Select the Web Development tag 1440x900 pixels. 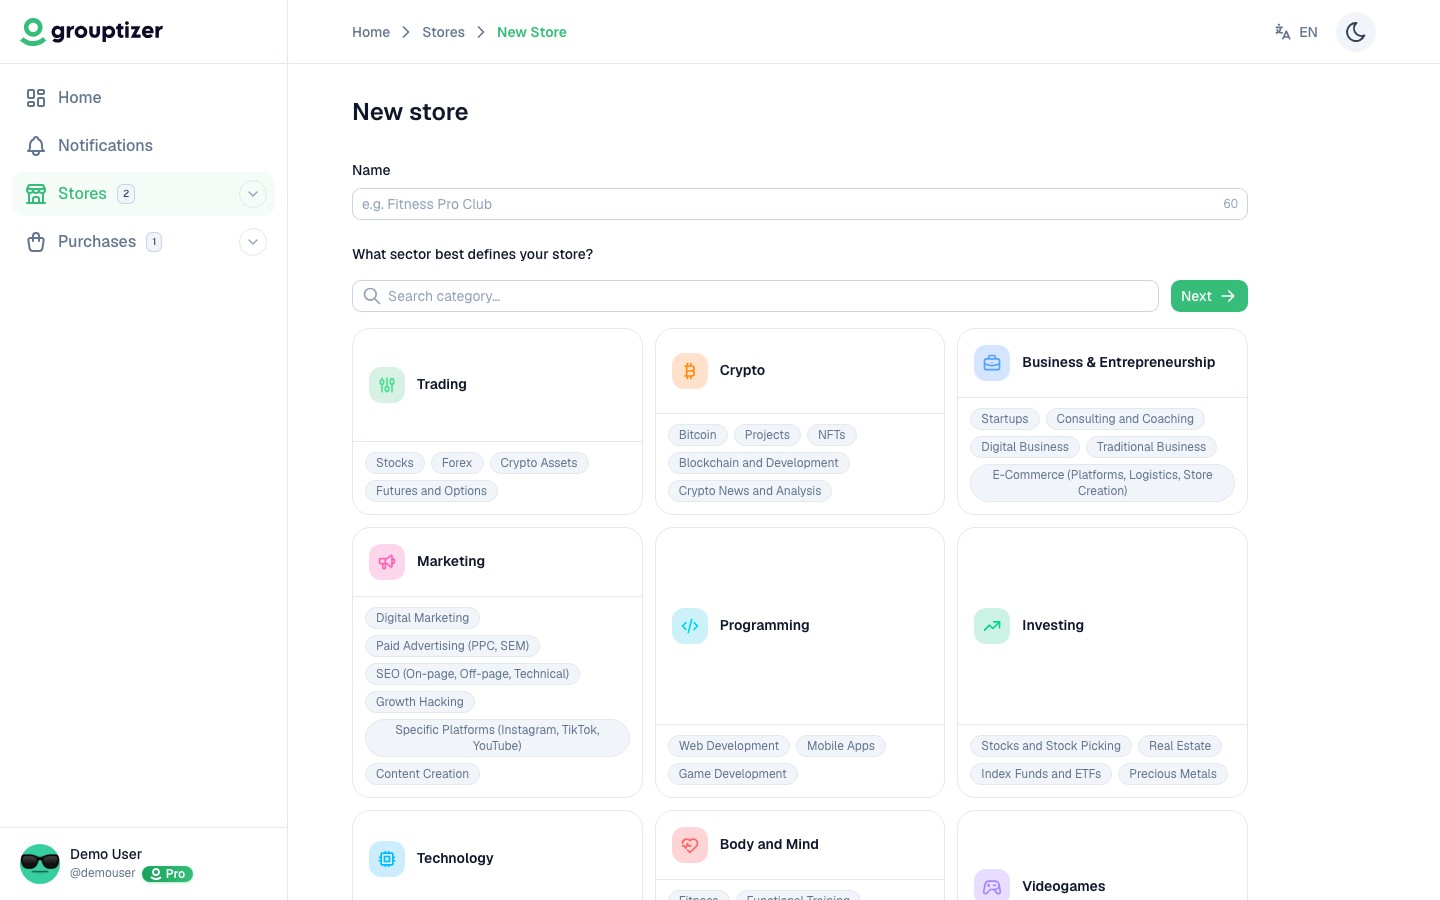tap(729, 746)
